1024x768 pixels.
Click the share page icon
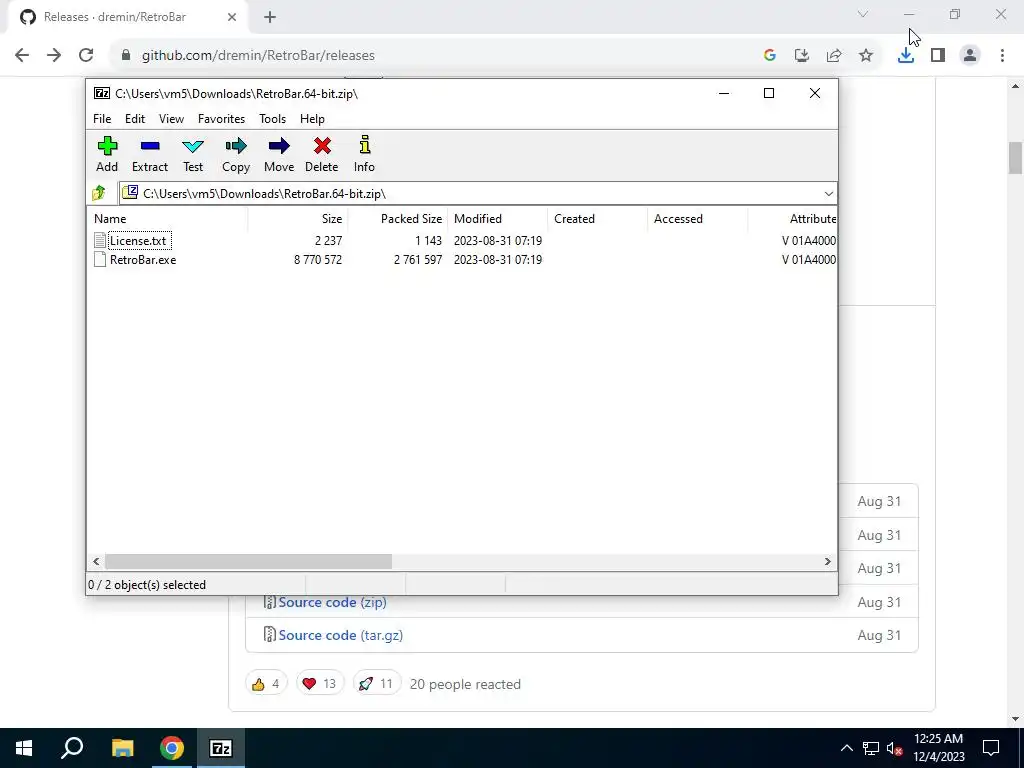click(834, 56)
